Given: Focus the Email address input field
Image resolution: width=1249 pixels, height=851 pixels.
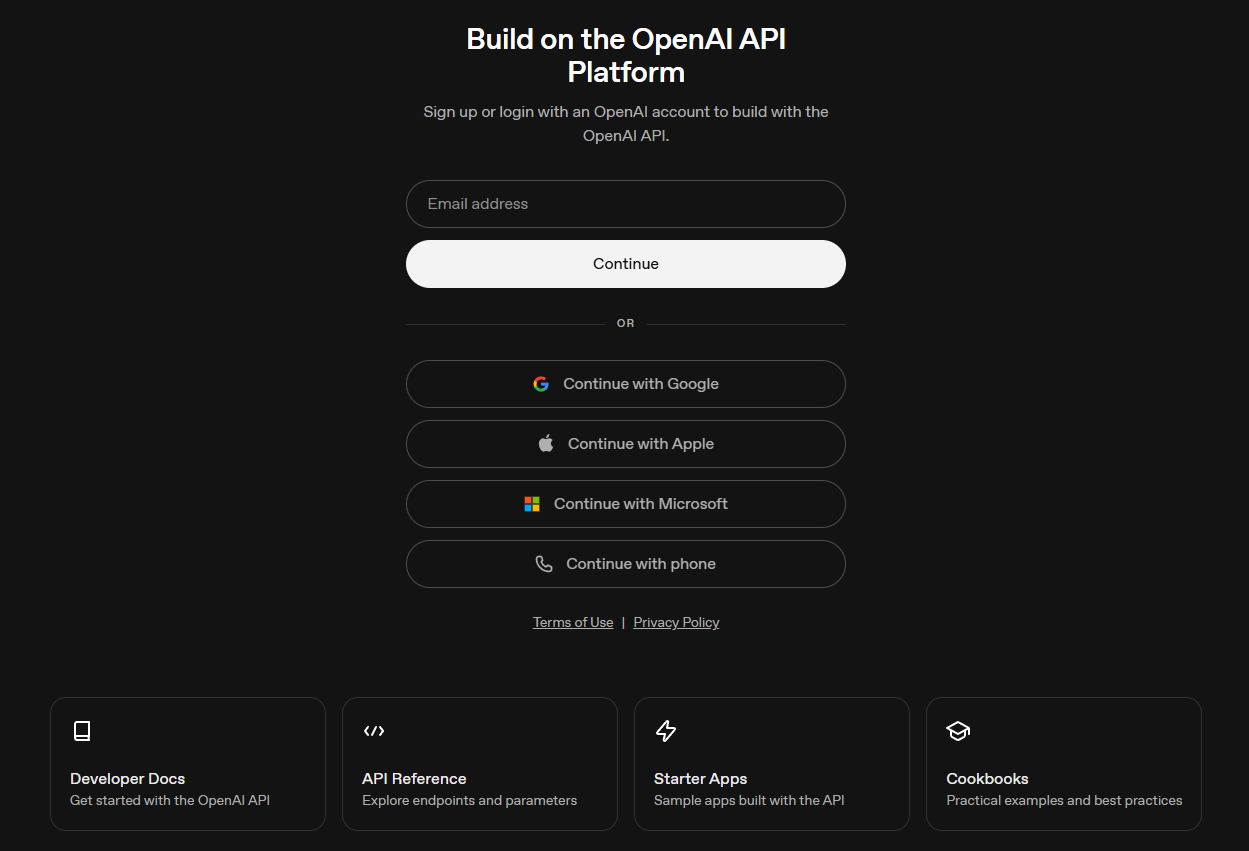Looking at the screenshot, I should pos(626,204).
